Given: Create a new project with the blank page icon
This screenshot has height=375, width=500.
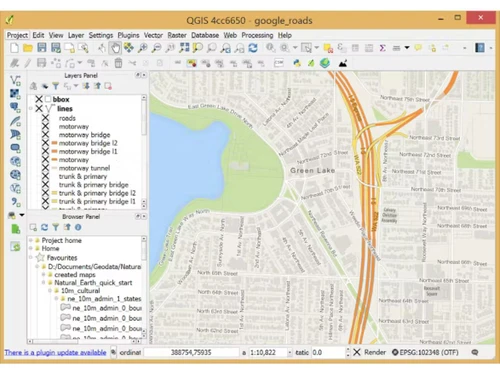Looking at the screenshot, I should click(14, 48).
